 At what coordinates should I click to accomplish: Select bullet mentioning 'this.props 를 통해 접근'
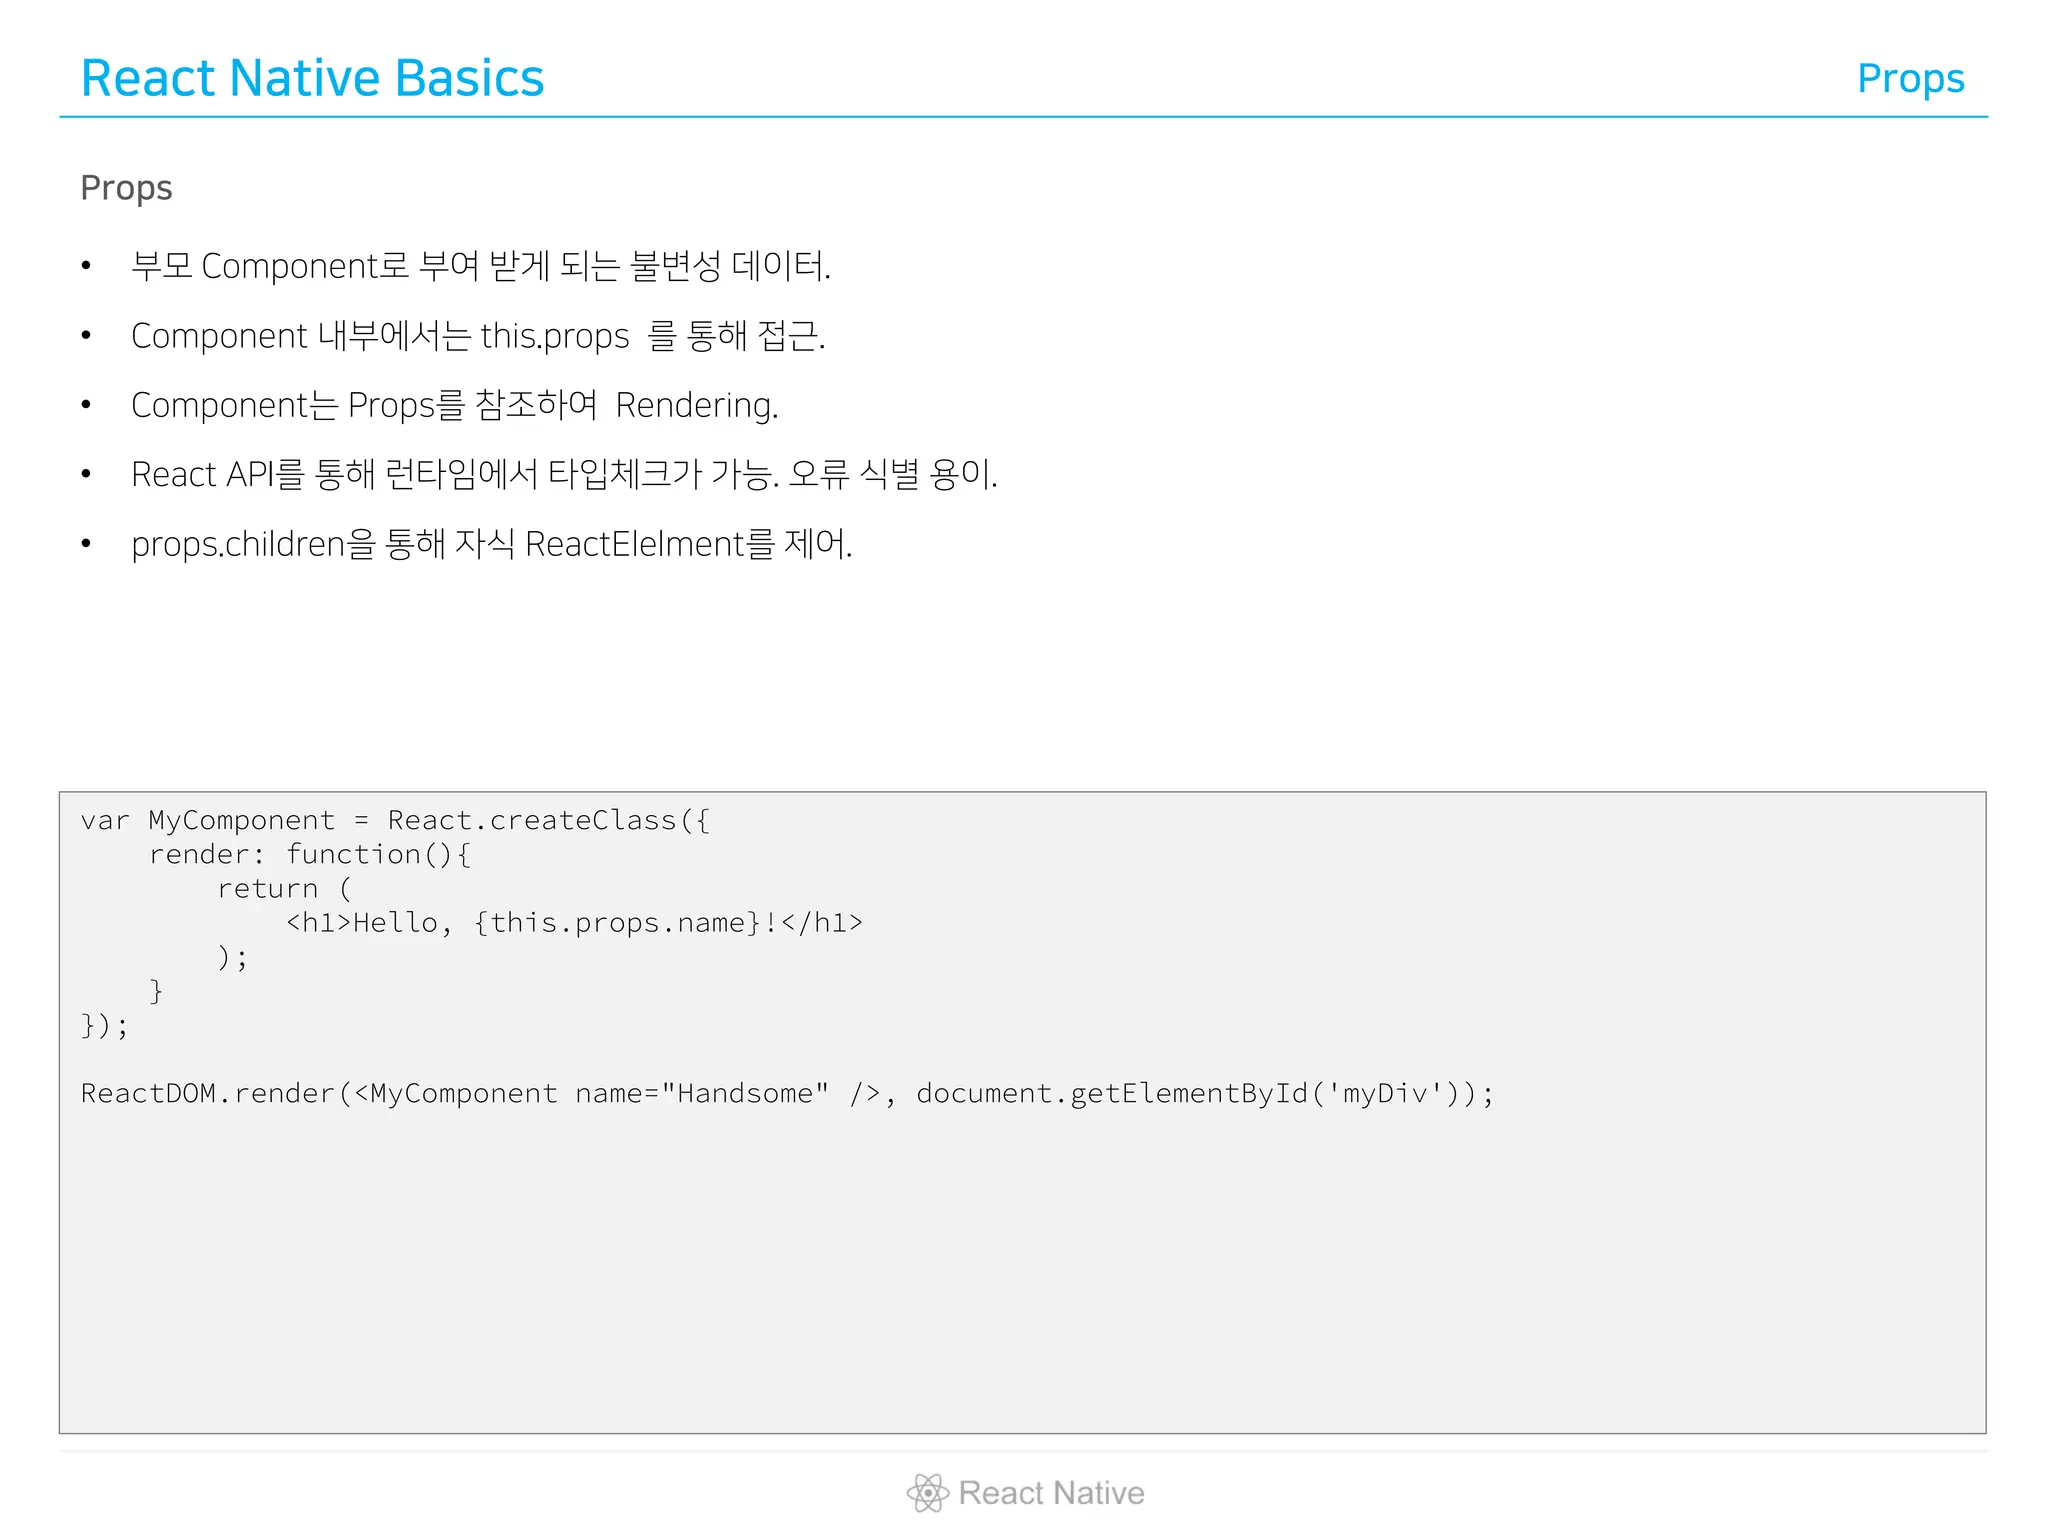tap(478, 336)
